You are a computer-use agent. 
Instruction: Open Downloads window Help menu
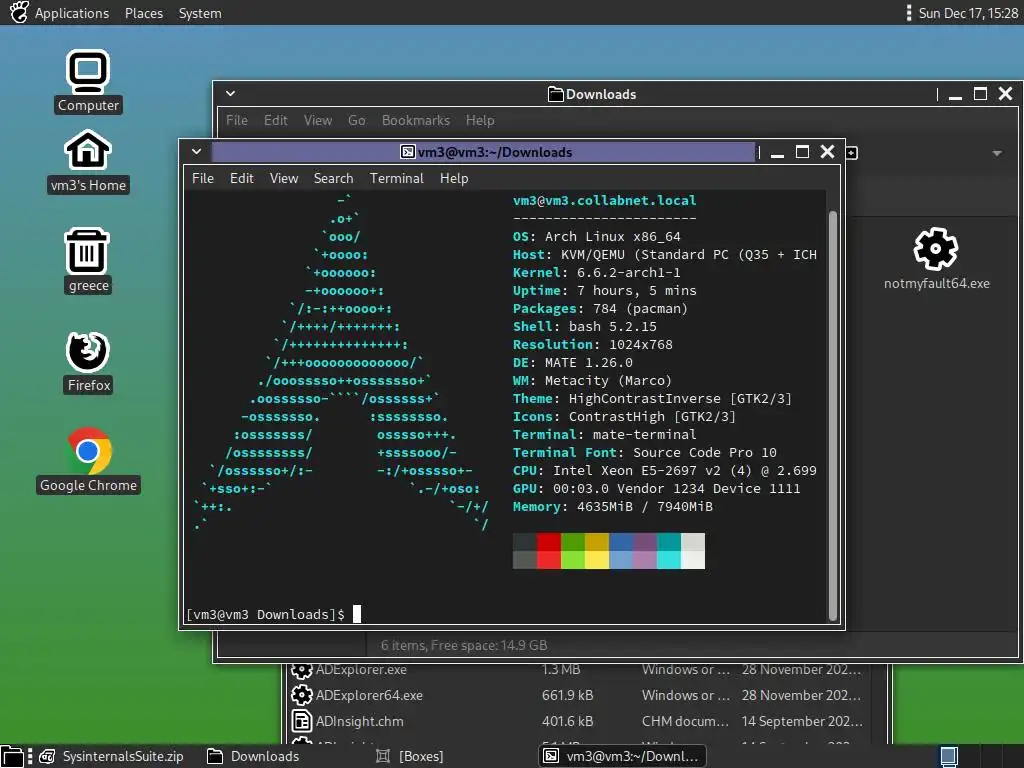(479, 120)
